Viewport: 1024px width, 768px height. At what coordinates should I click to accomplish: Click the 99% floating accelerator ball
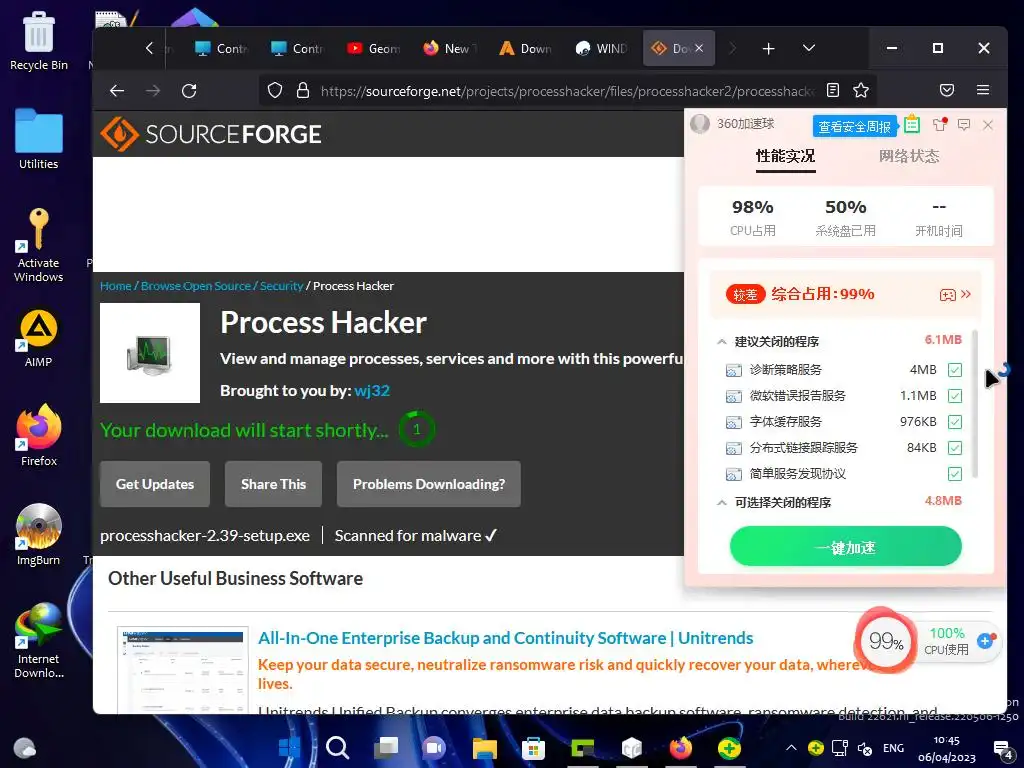(x=886, y=641)
